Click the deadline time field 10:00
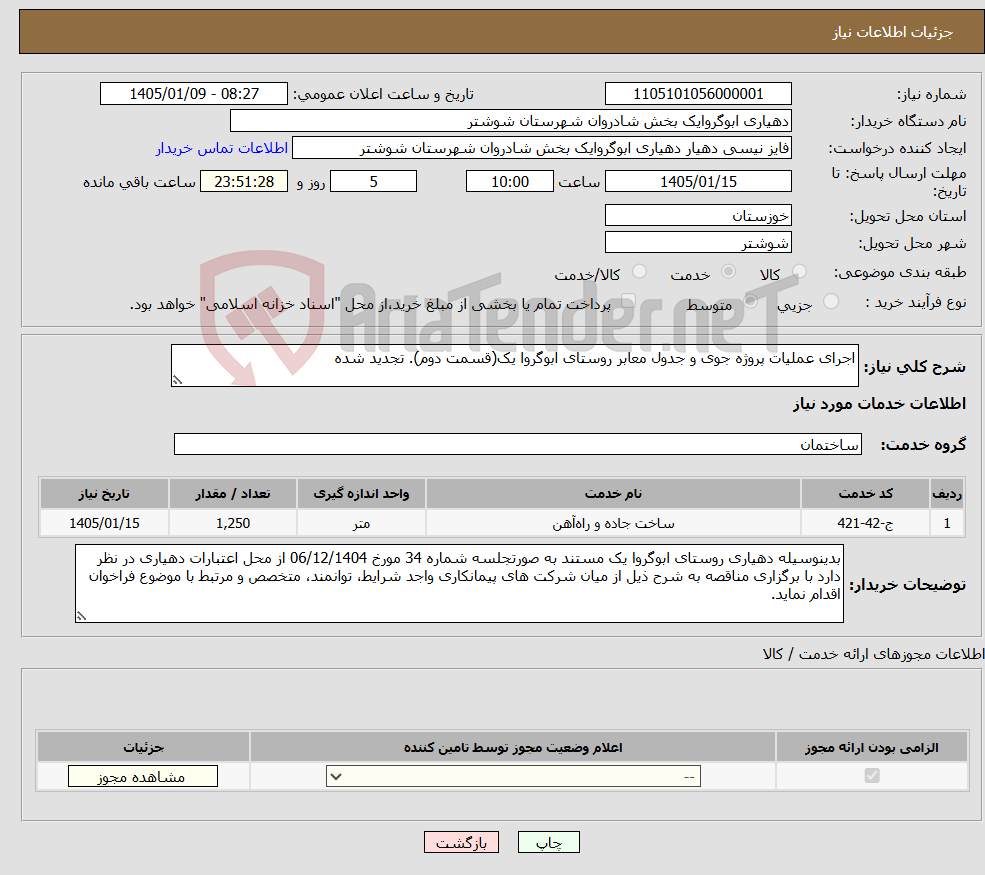 coord(509,182)
